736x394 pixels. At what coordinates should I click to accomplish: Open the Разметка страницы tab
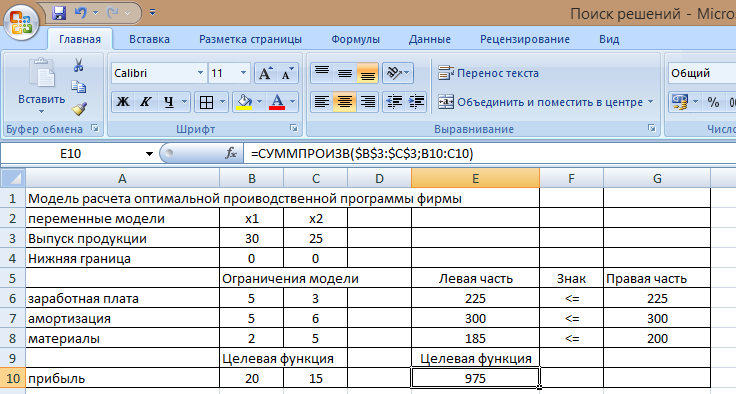coord(250,39)
